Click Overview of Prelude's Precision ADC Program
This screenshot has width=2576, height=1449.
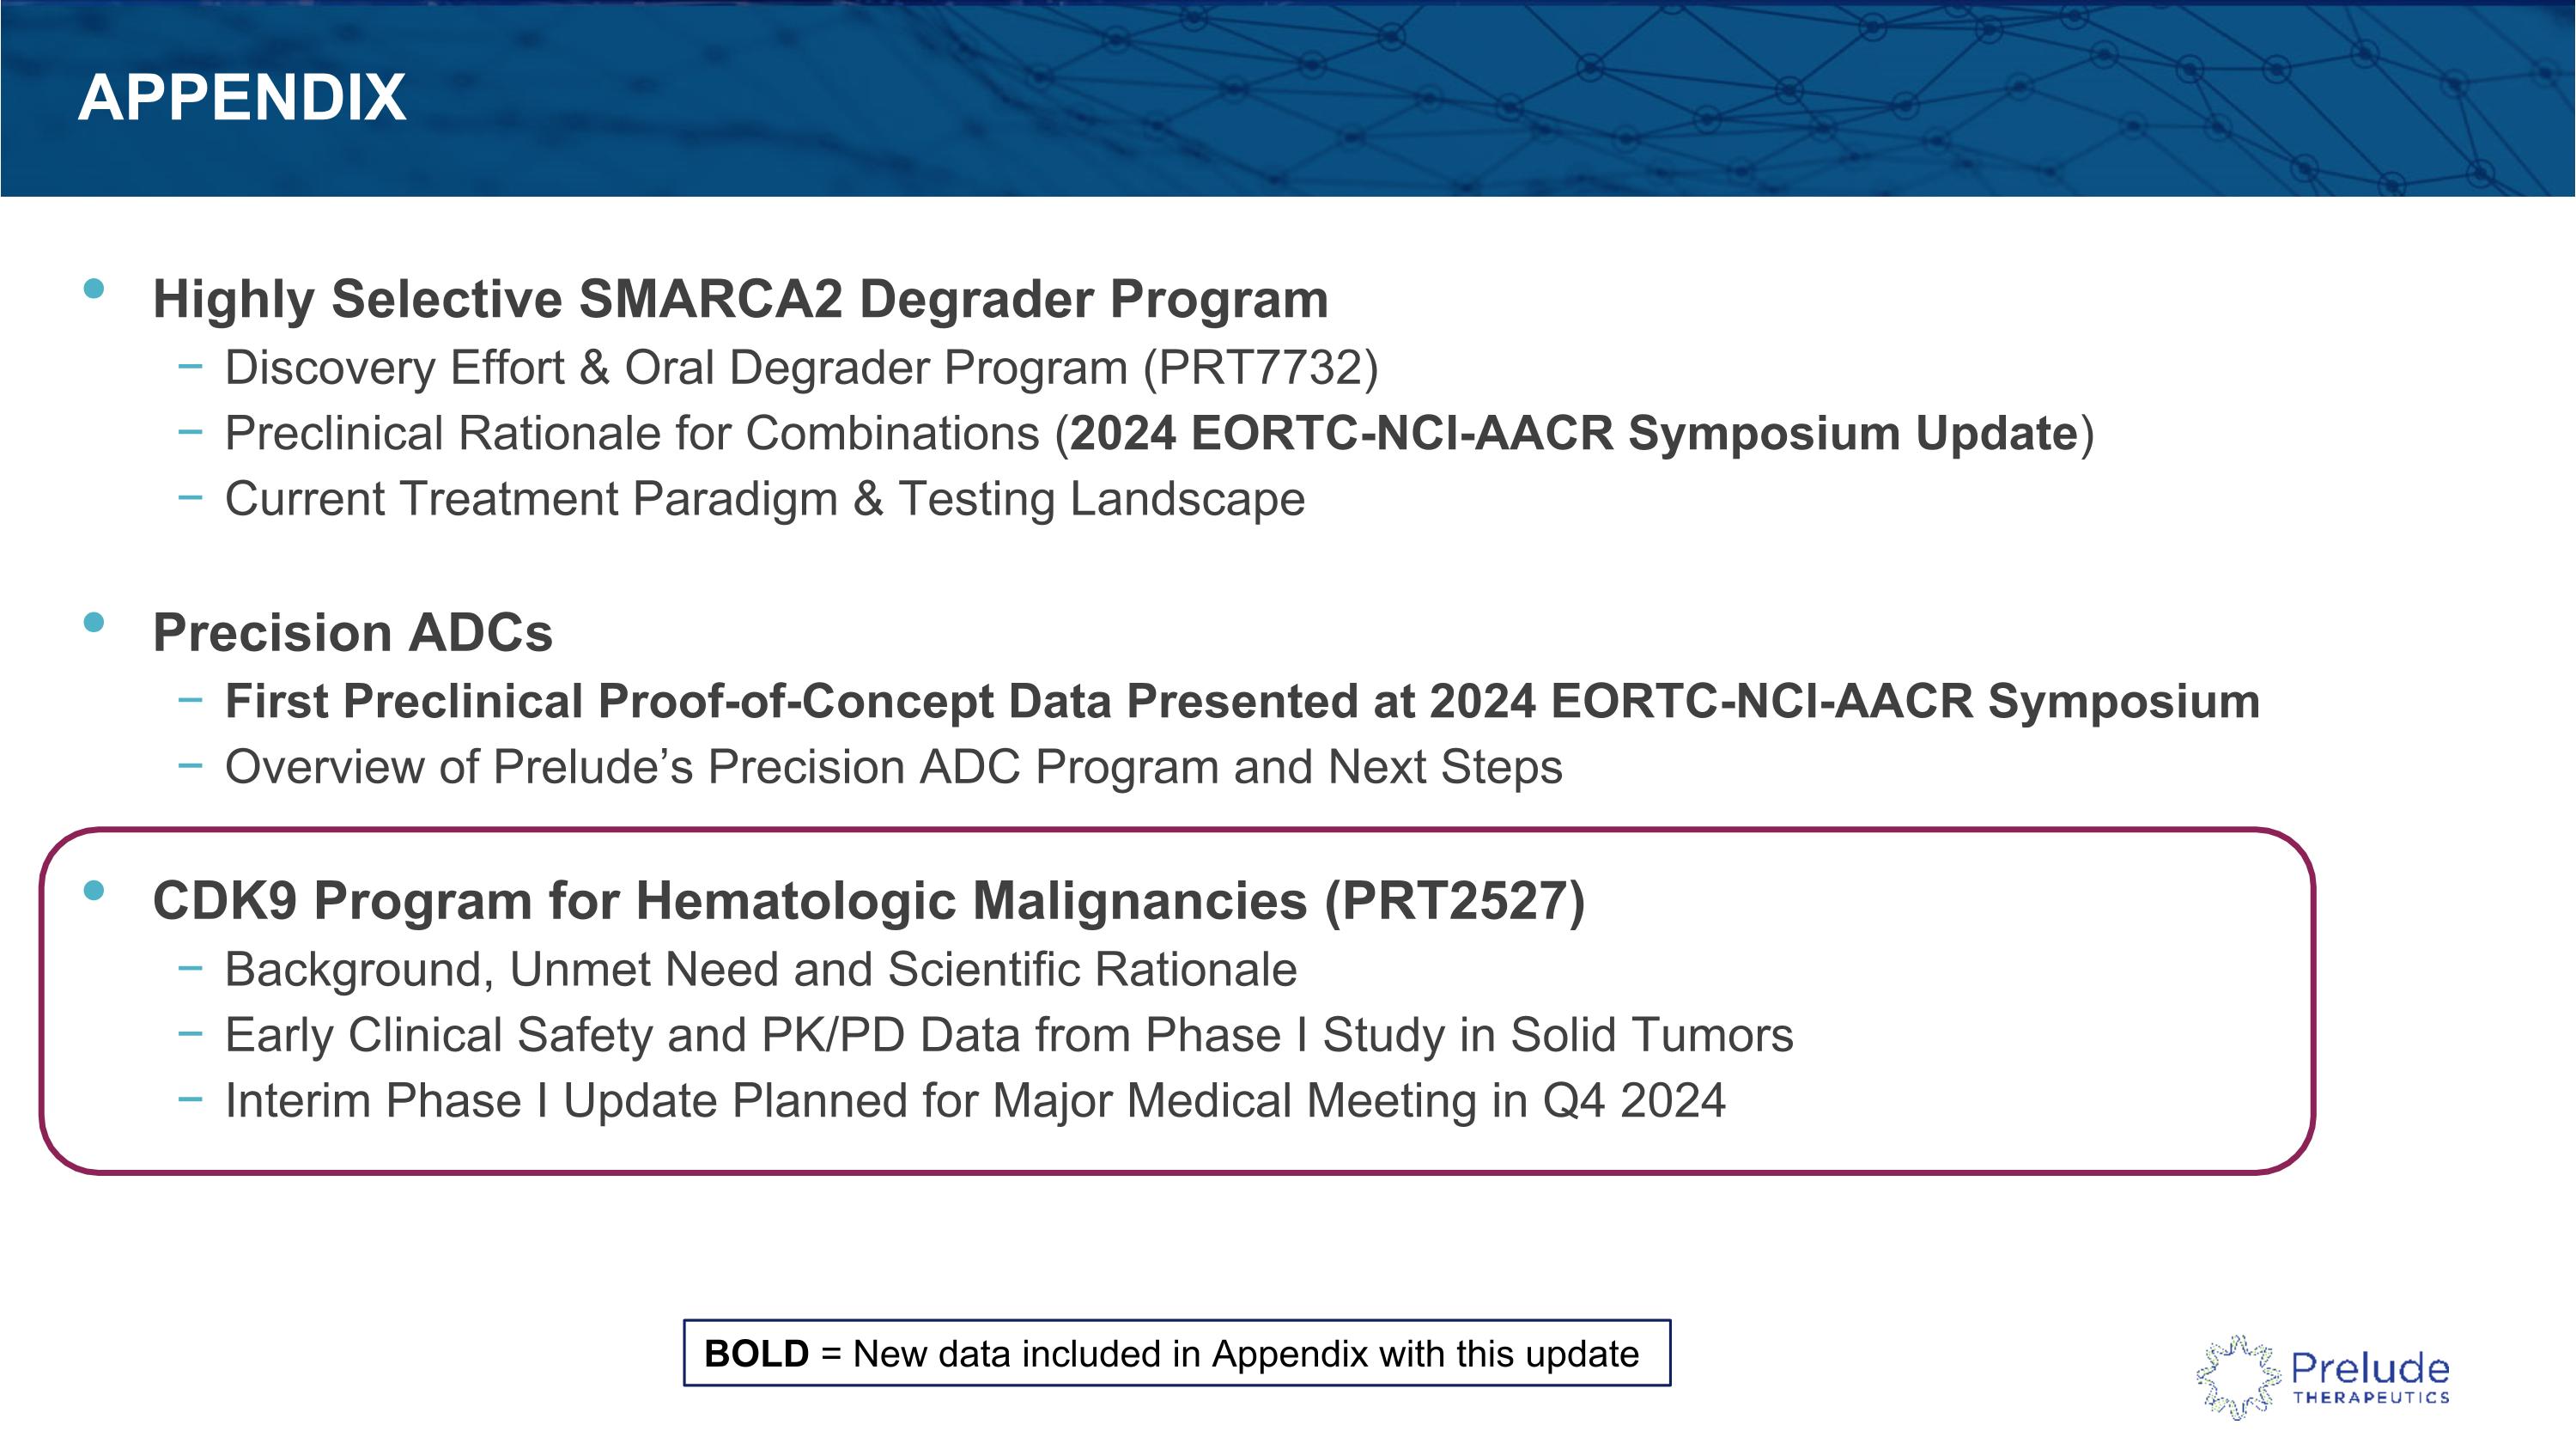click(893, 767)
